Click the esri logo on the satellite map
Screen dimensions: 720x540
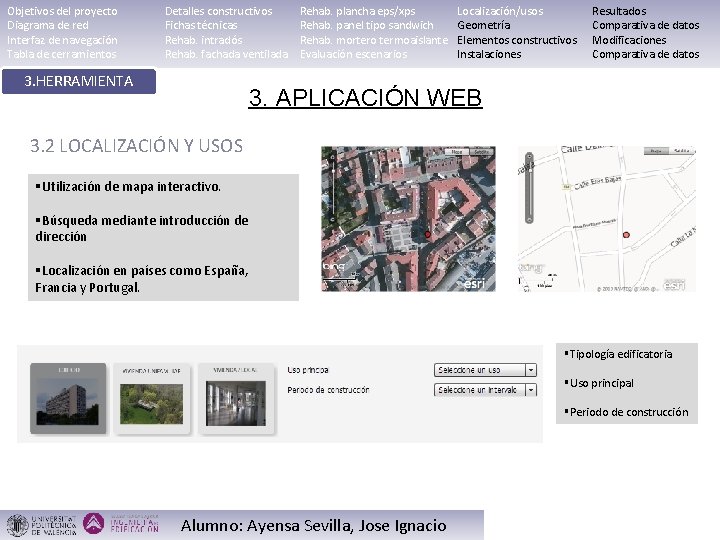click(473, 284)
